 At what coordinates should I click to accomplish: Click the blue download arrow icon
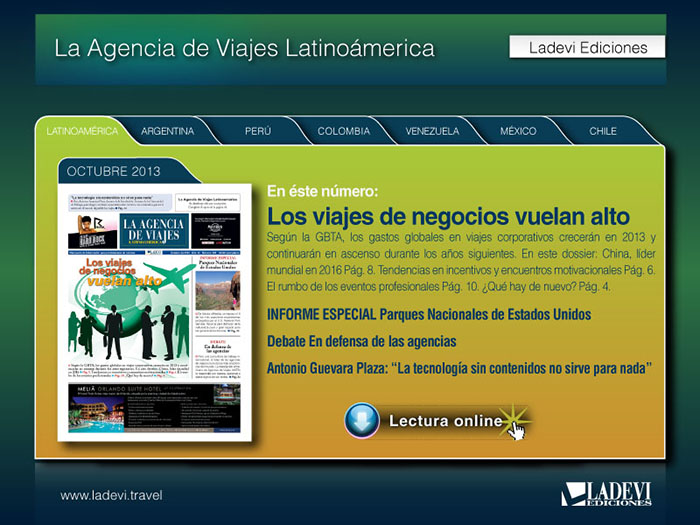(x=362, y=421)
